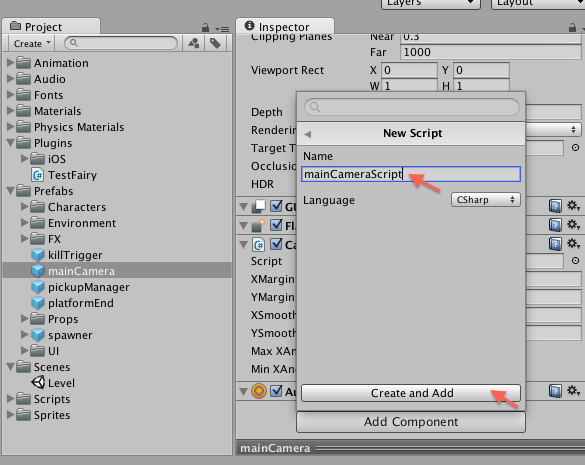Collapse the Prefabs folder
Viewport: 585px width, 465px height.
[x=10, y=191]
